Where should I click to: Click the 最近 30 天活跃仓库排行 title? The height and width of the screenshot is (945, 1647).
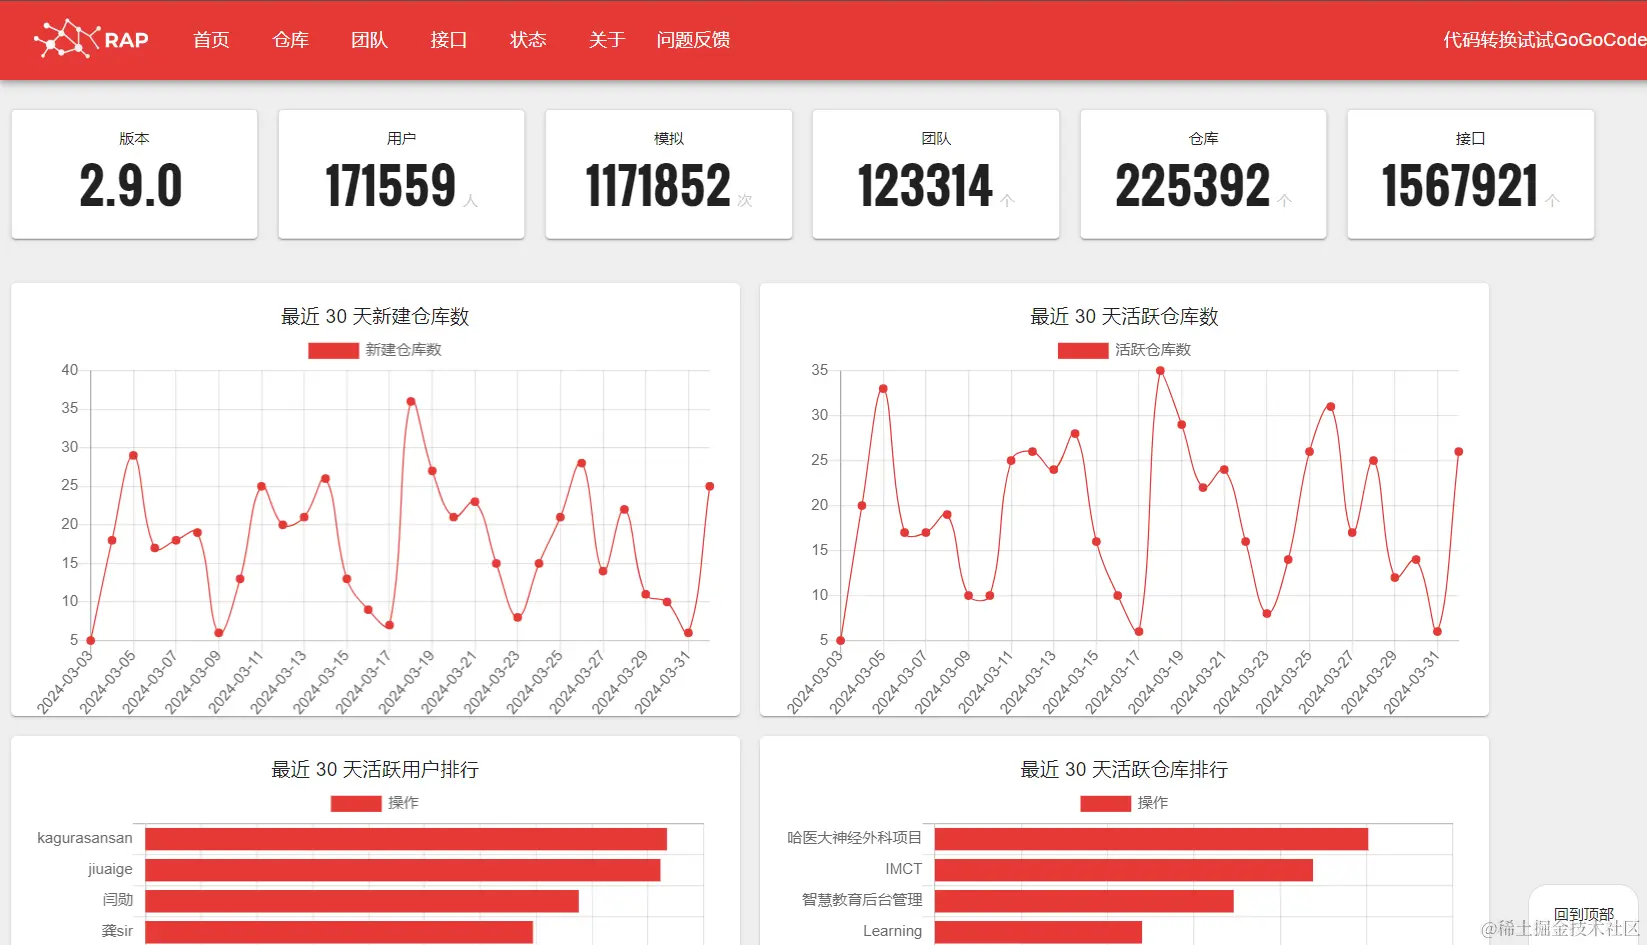point(1124,770)
